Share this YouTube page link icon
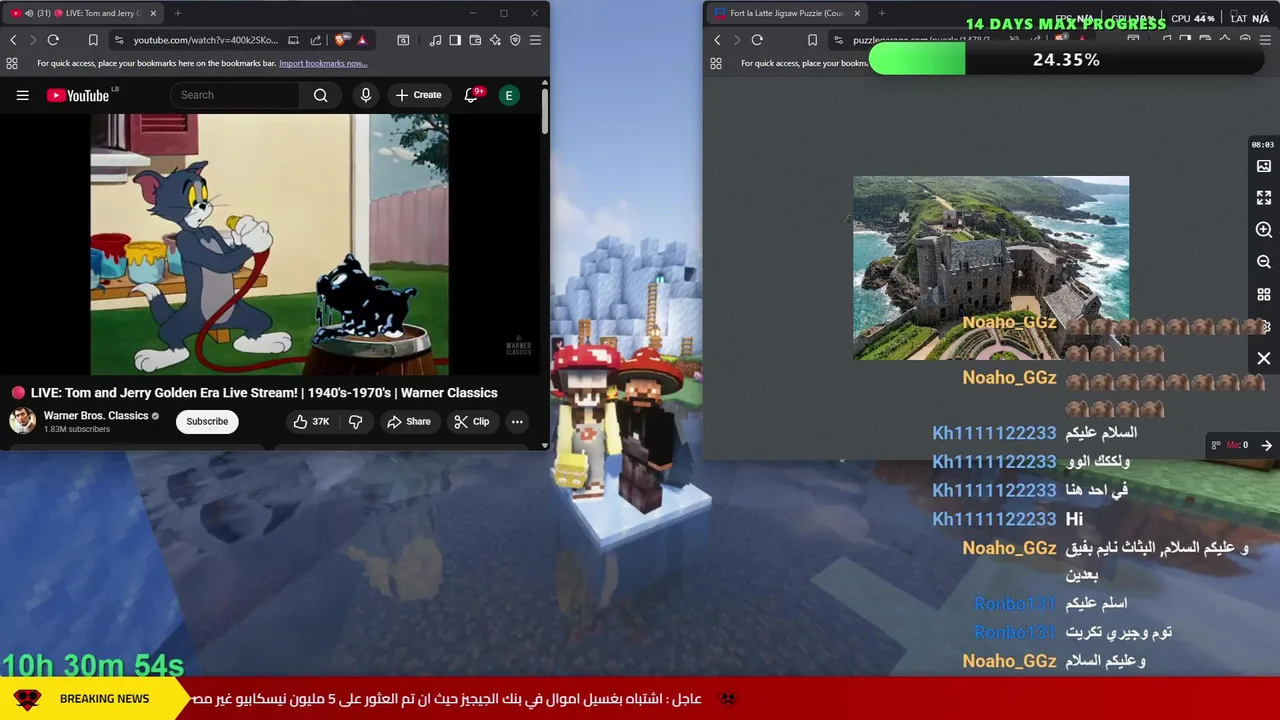This screenshot has width=1280, height=720. pos(316,40)
